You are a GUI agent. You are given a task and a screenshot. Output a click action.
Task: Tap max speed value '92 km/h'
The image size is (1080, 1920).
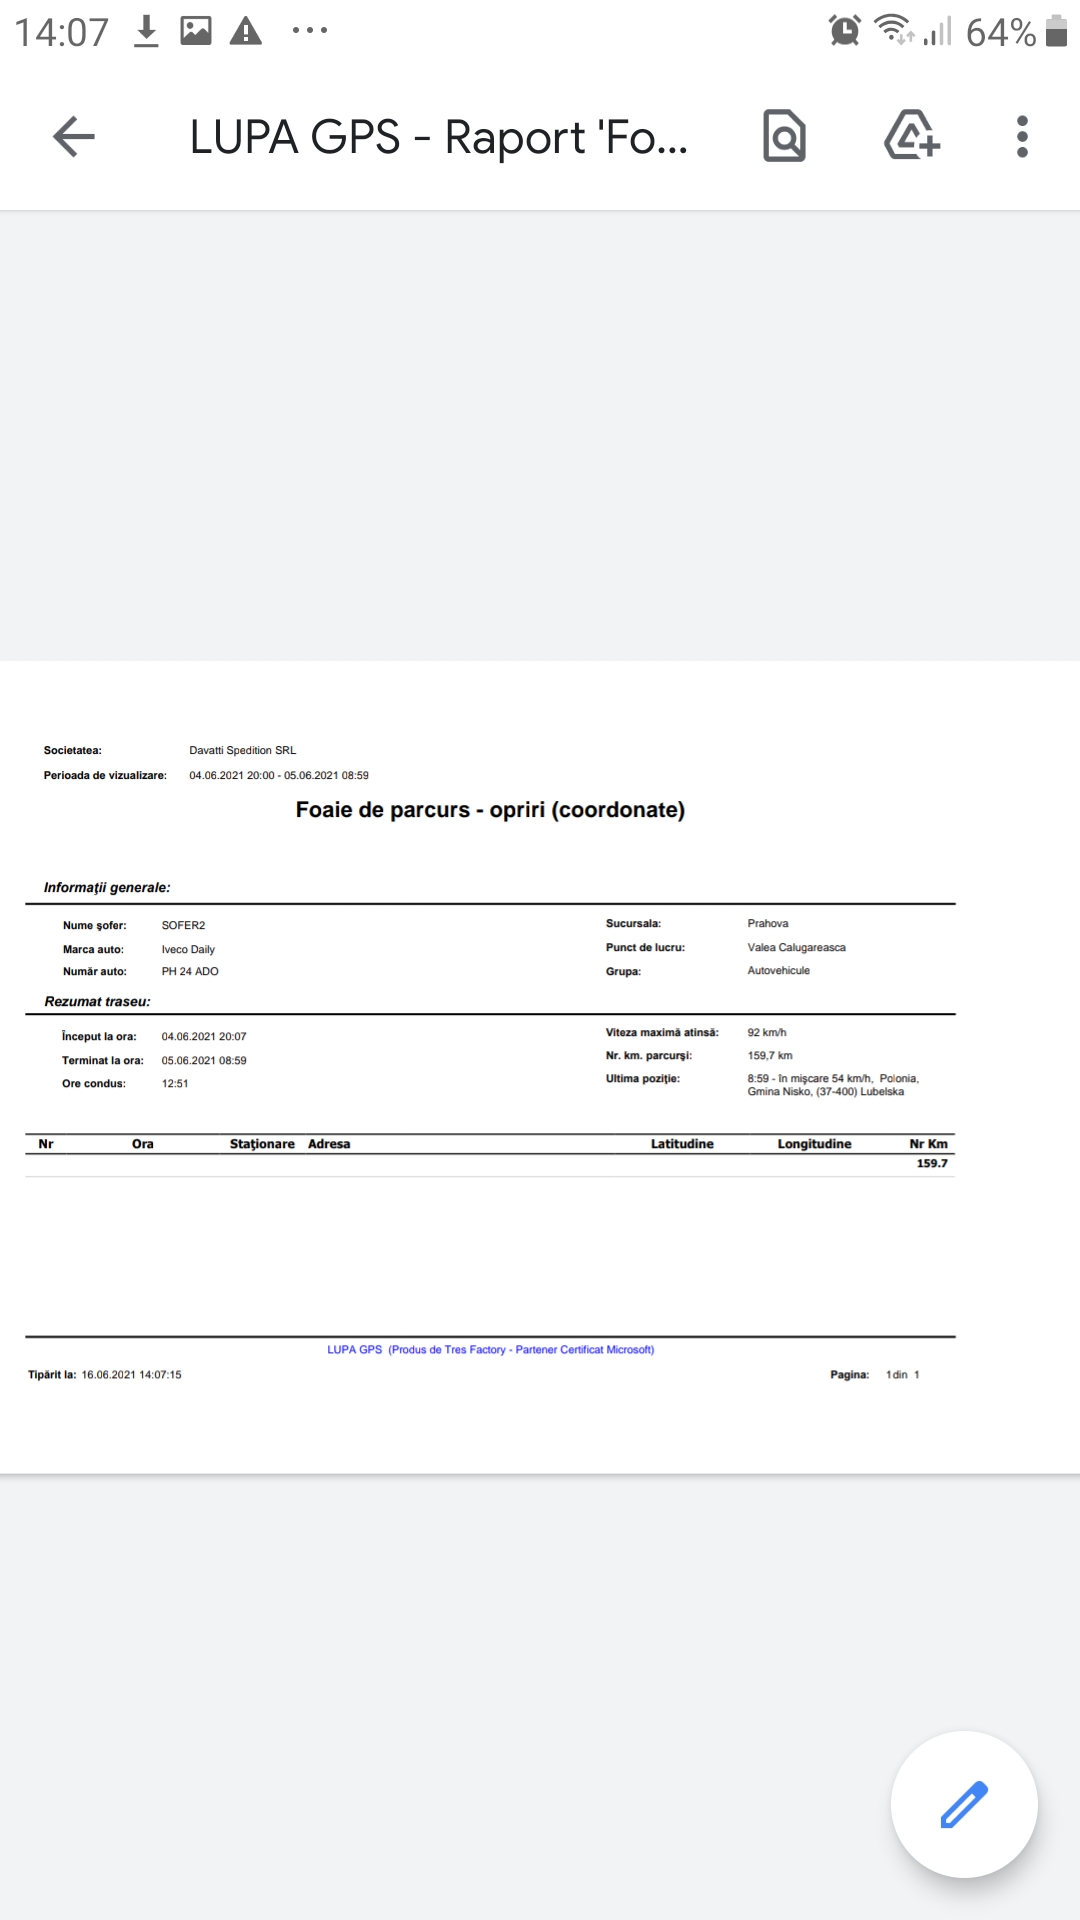tap(767, 1032)
